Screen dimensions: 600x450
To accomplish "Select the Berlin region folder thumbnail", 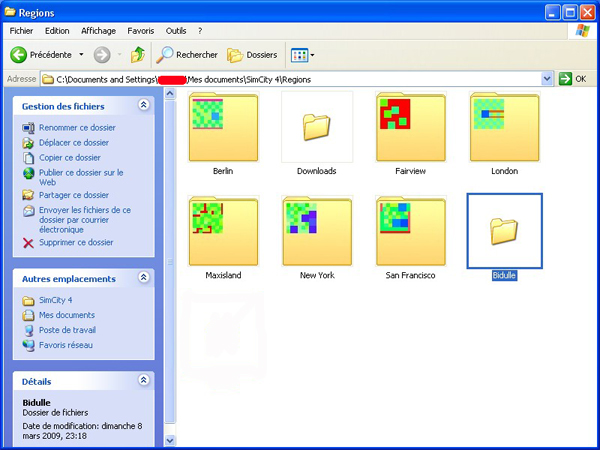I will click(x=223, y=127).
